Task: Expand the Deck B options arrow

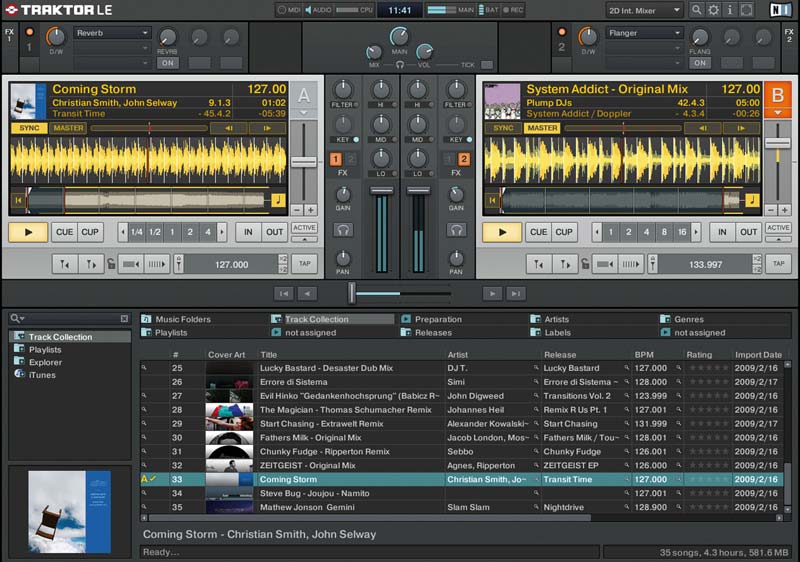Action: pos(777,113)
